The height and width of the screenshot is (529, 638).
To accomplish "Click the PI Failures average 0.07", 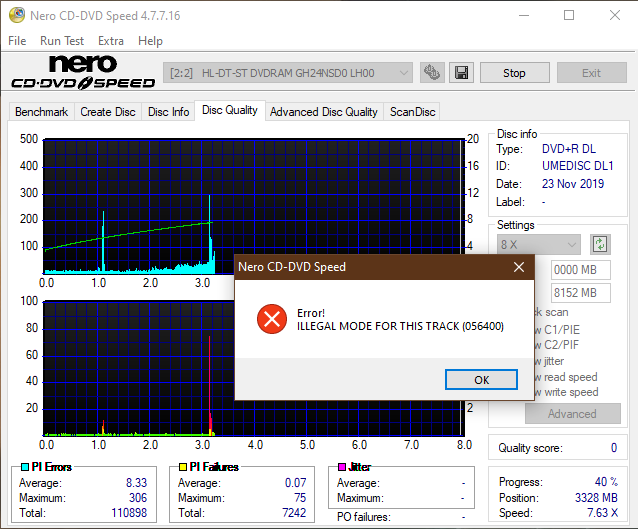I will (295, 483).
